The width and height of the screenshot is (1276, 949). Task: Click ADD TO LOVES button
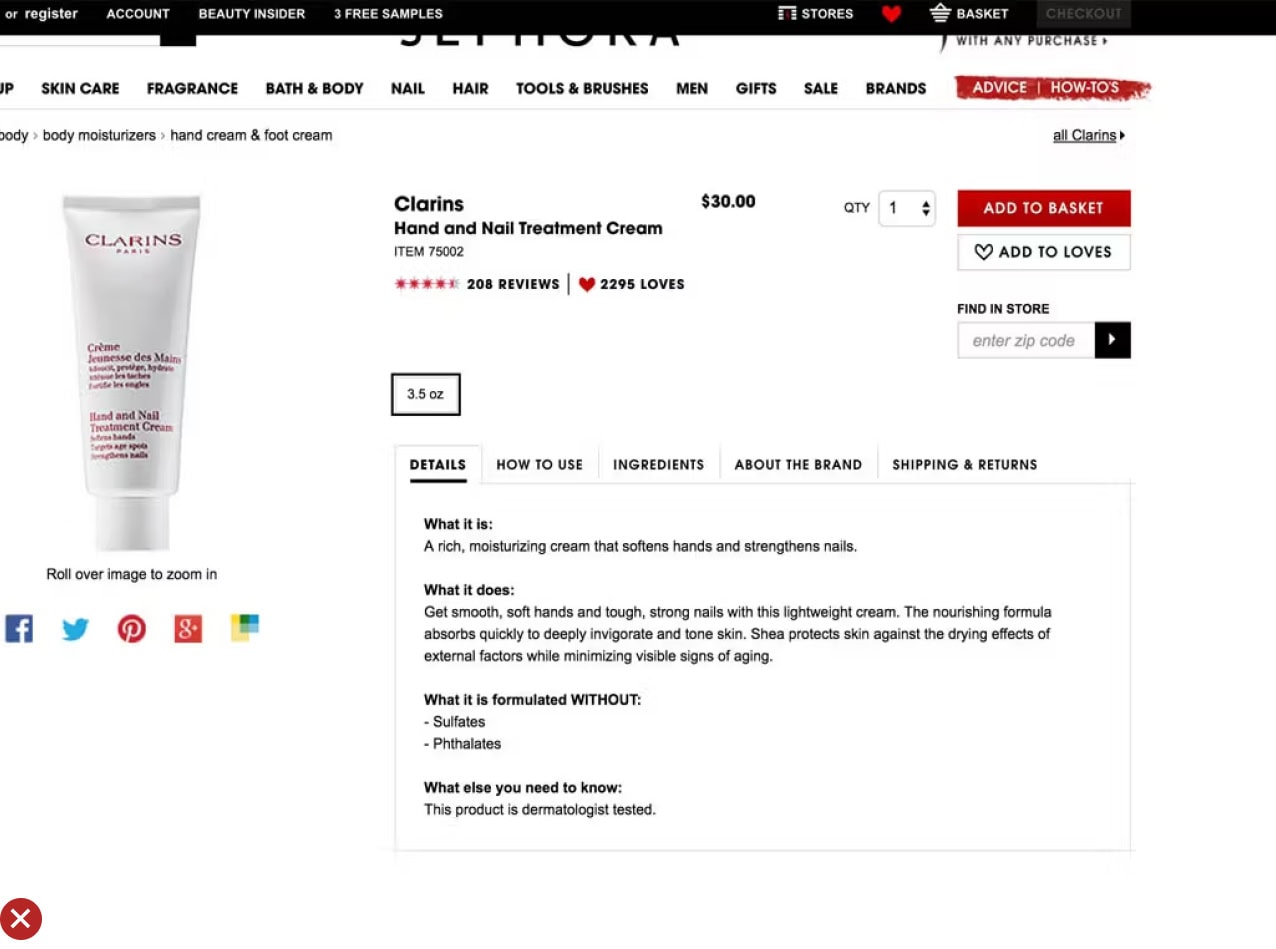1044,252
